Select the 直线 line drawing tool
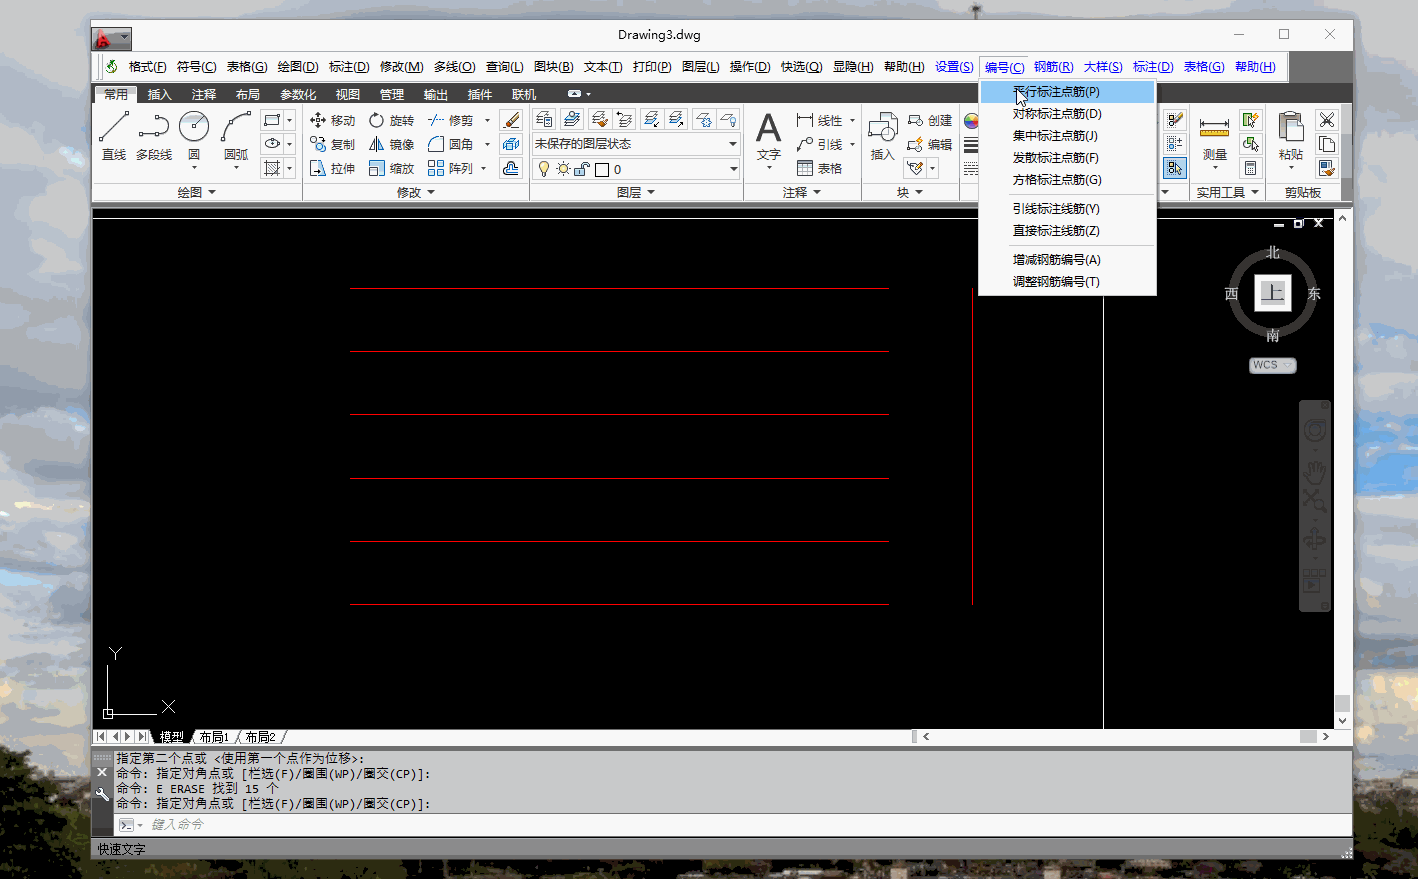 (114, 135)
